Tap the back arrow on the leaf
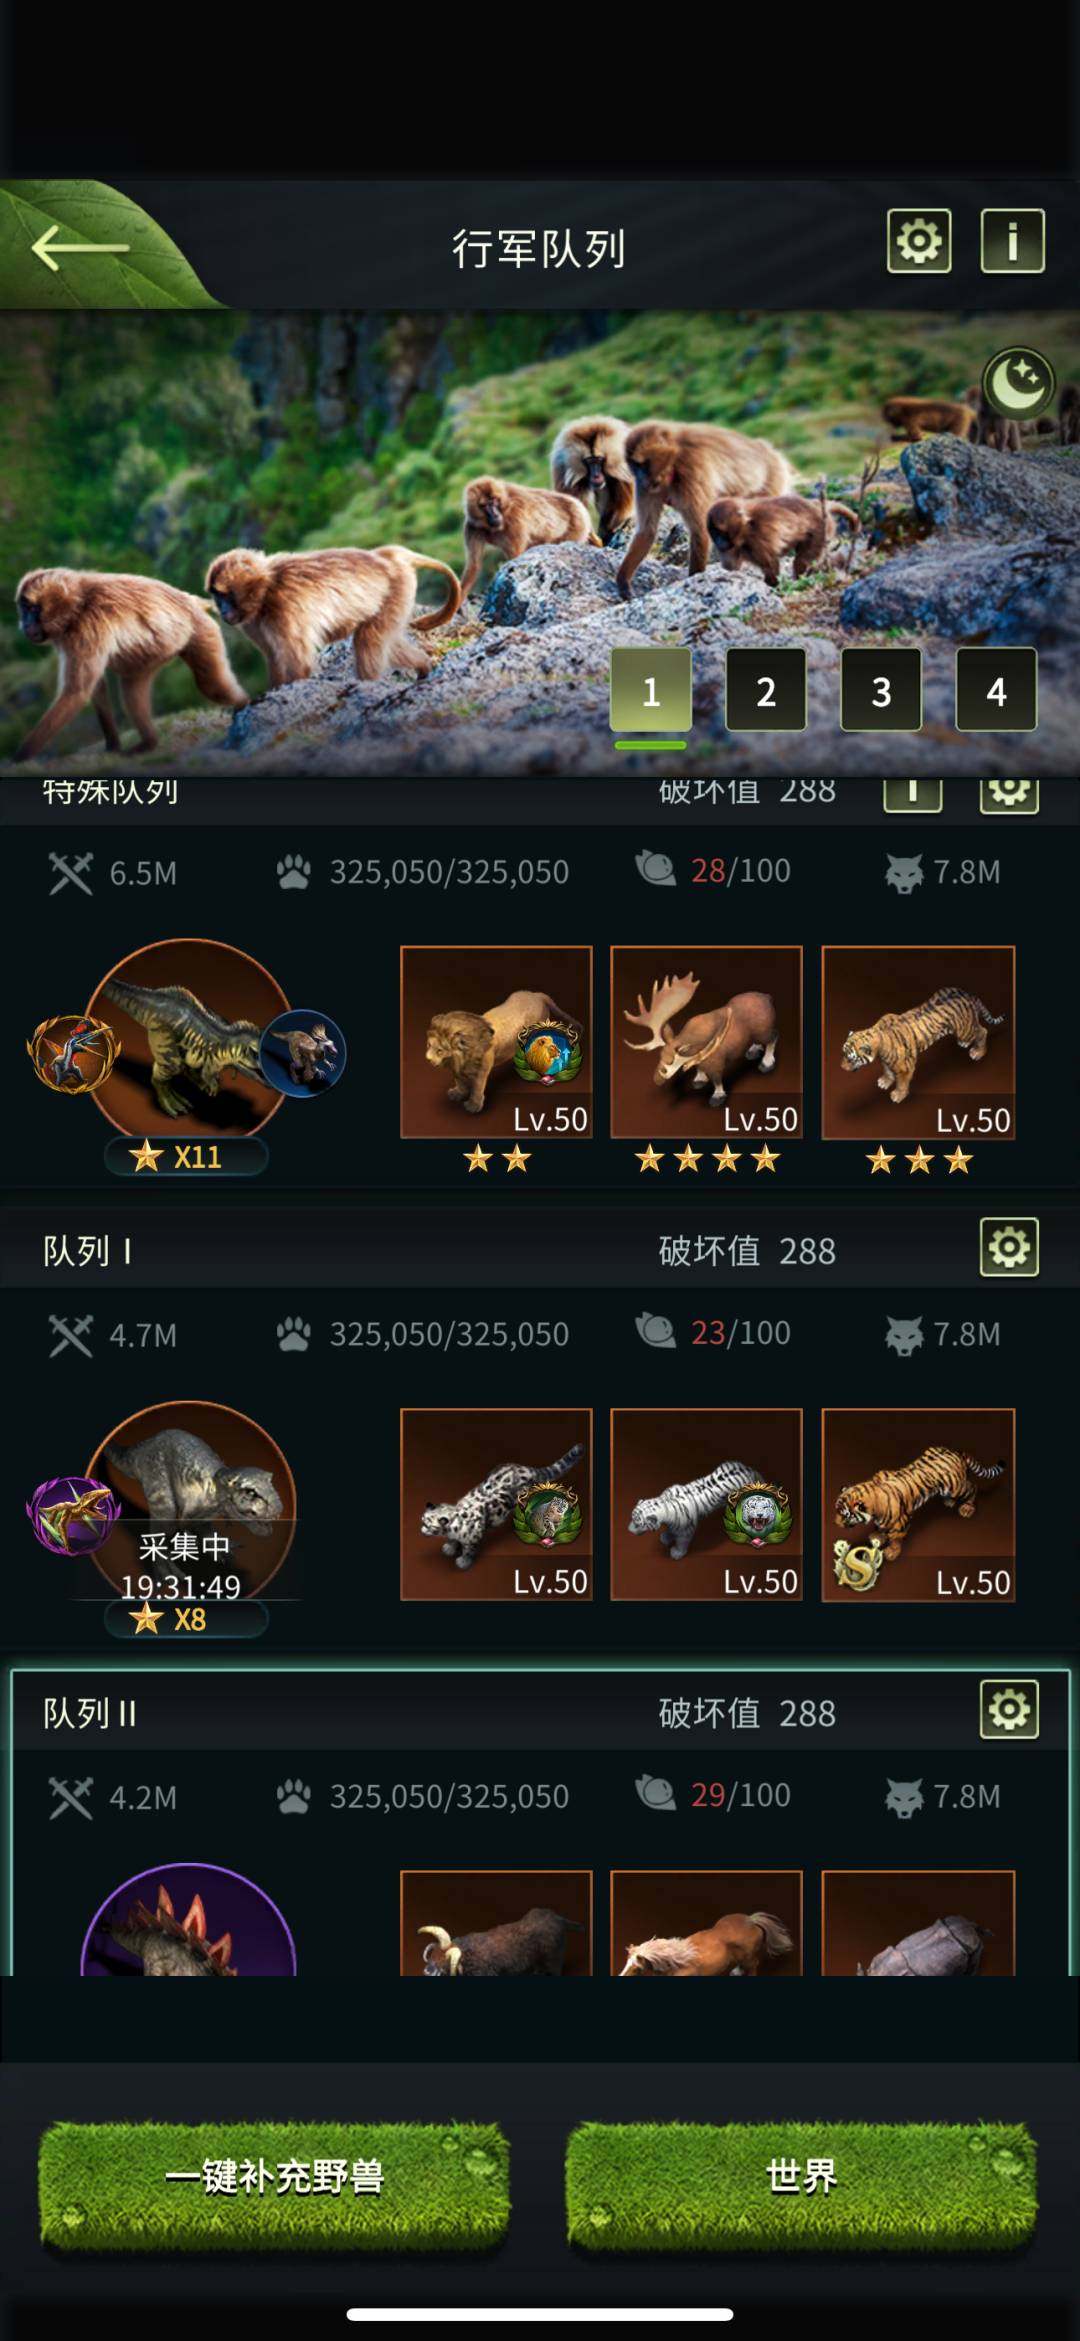Viewport: 1080px width, 2341px height. [80, 247]
